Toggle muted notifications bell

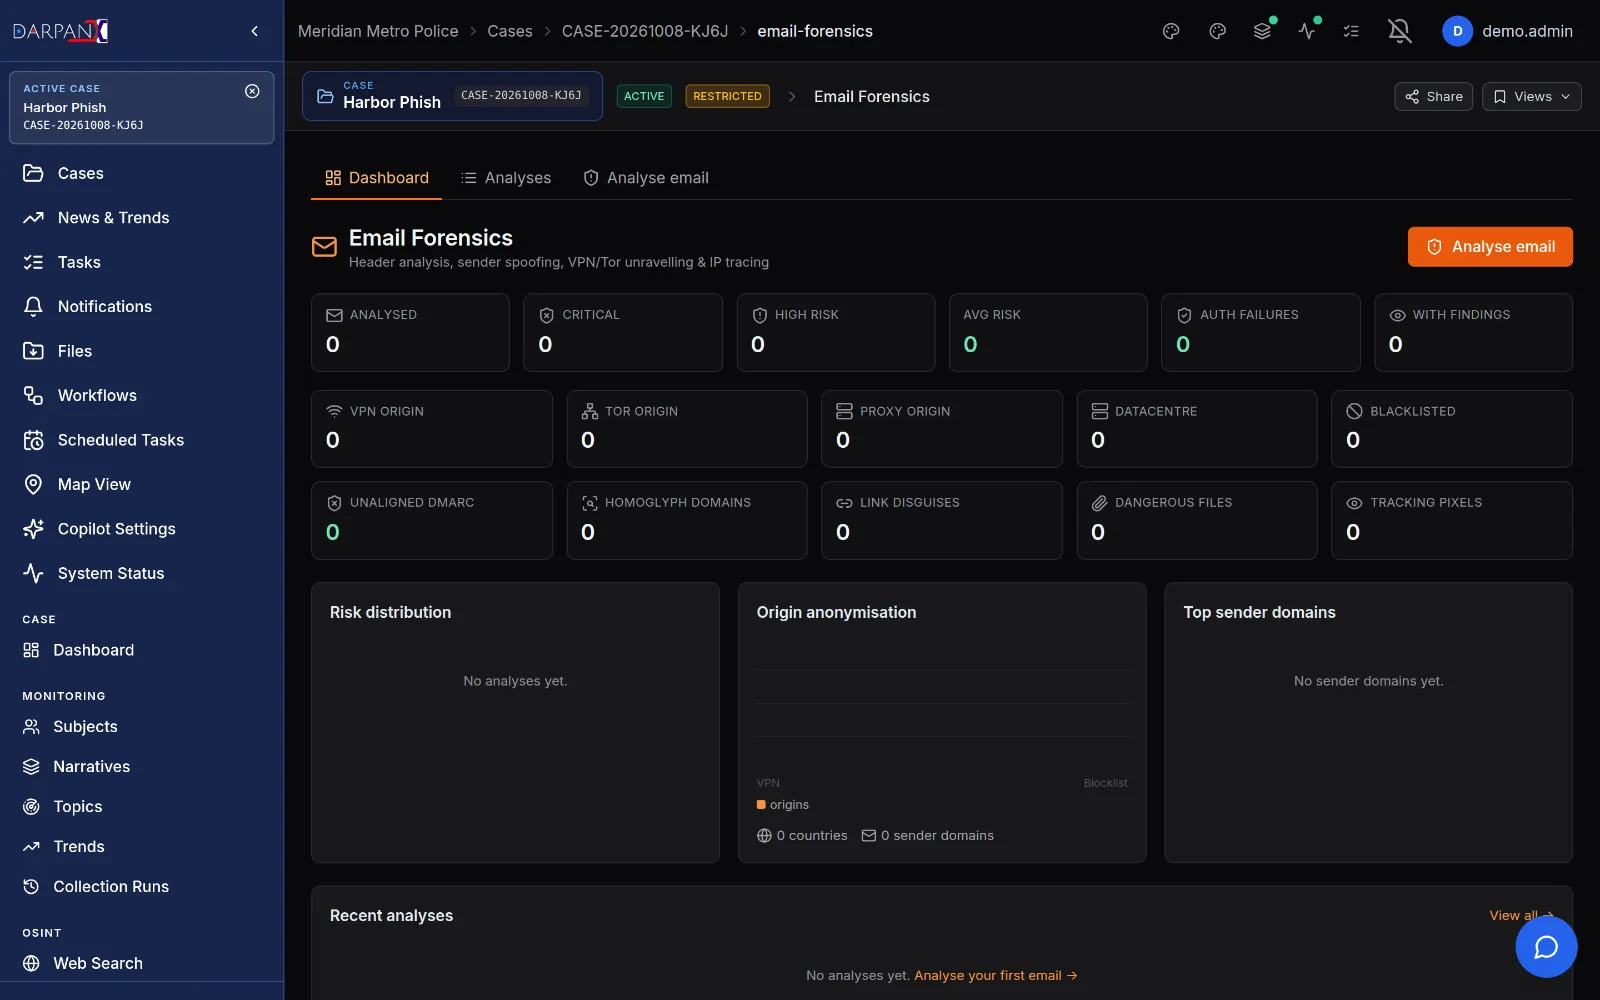(1400, 31)
